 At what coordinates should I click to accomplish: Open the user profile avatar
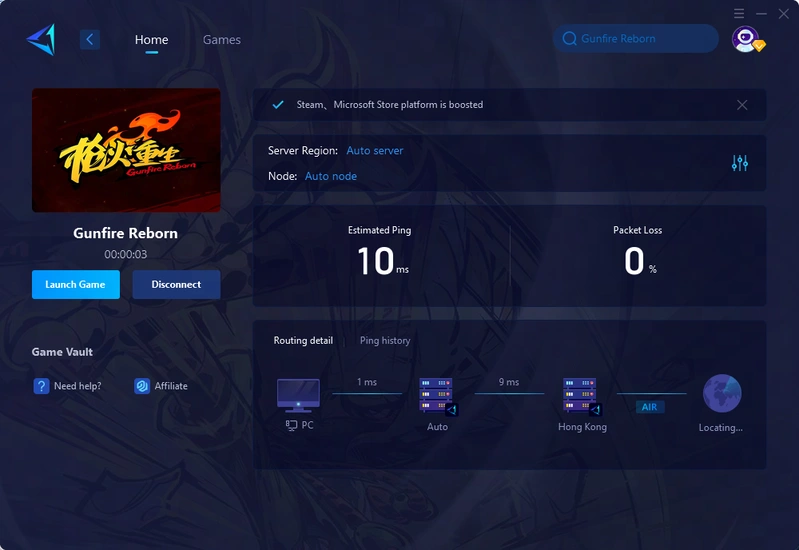pyautogui.click(x=747, y=39)
